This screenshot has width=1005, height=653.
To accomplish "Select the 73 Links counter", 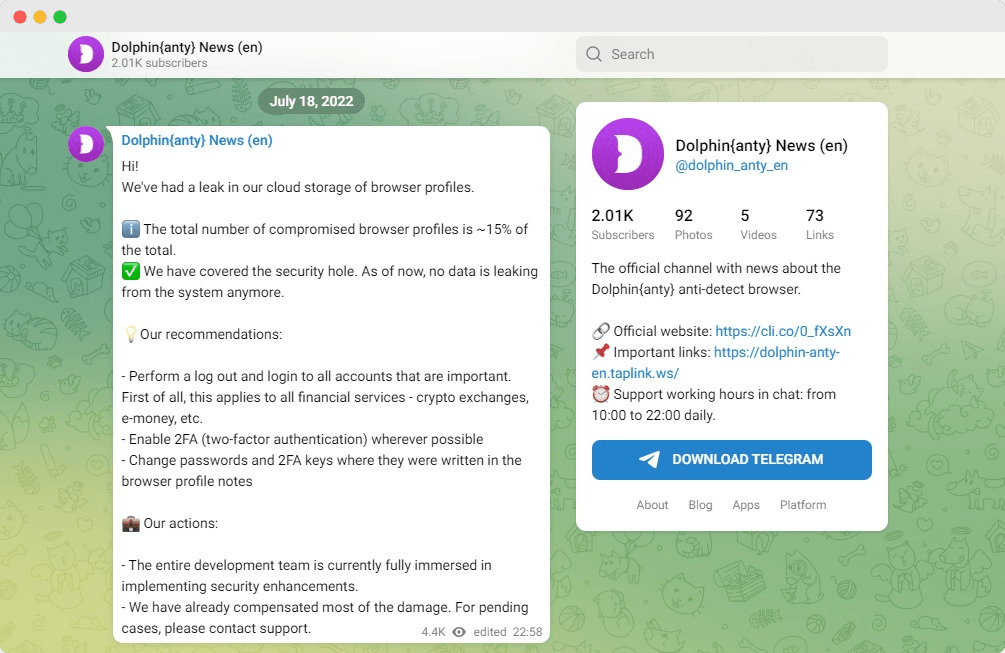I will [820, 224].
